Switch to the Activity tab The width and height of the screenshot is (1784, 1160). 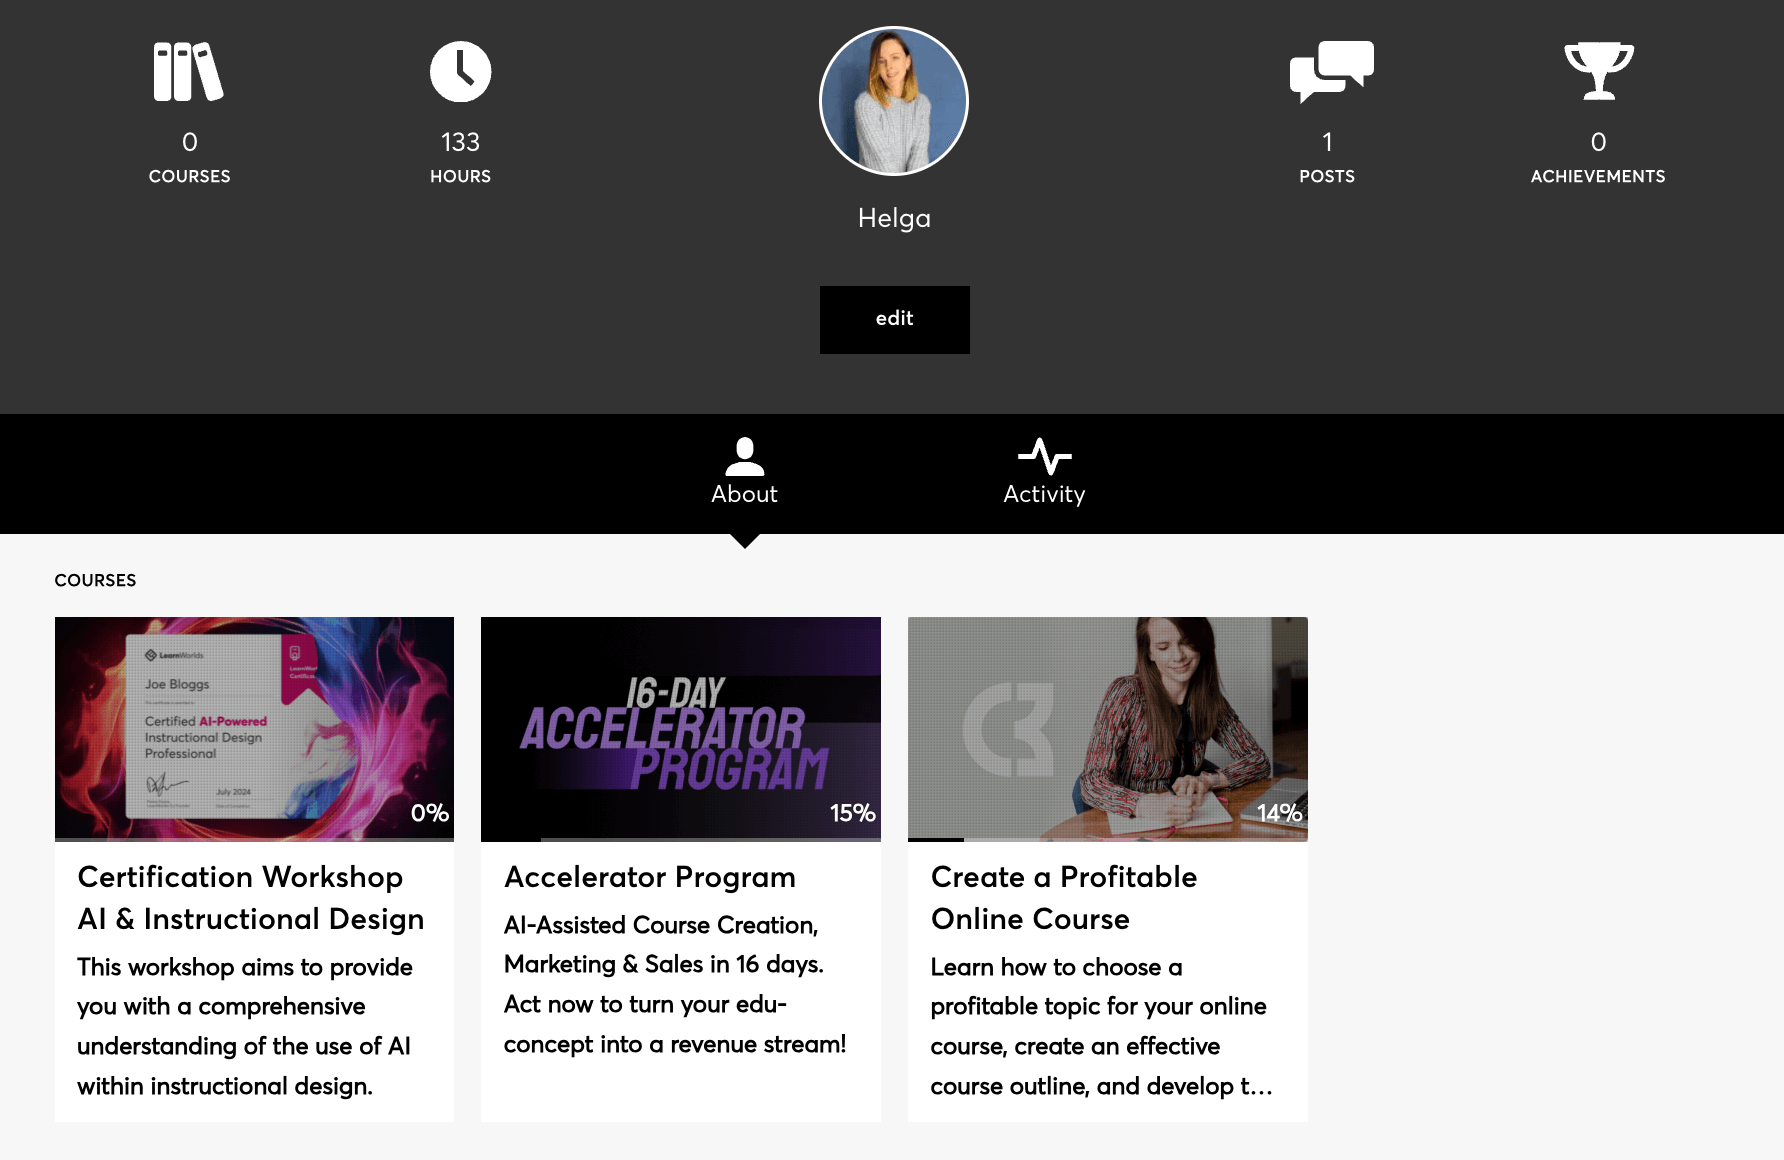point(1044,473)
